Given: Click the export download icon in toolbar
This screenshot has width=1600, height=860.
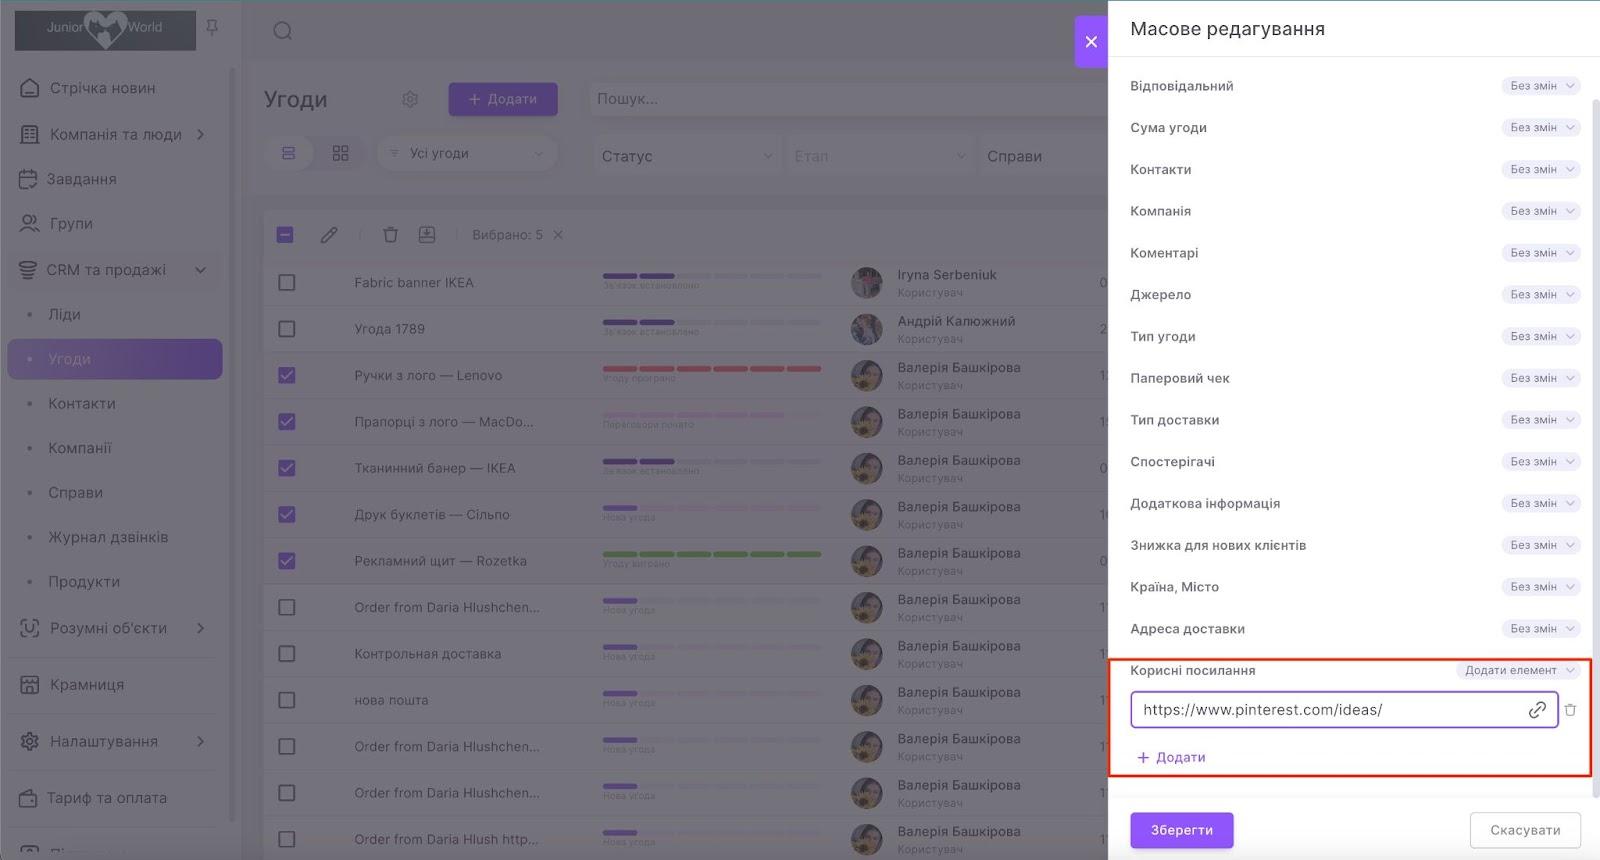Looking at the screenshot, I should [x=427, y=235].
